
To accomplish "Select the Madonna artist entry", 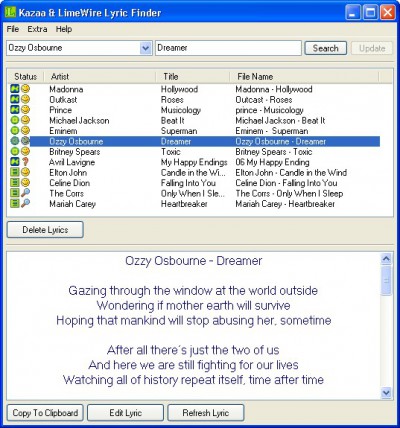I will [x=66, y=89].
